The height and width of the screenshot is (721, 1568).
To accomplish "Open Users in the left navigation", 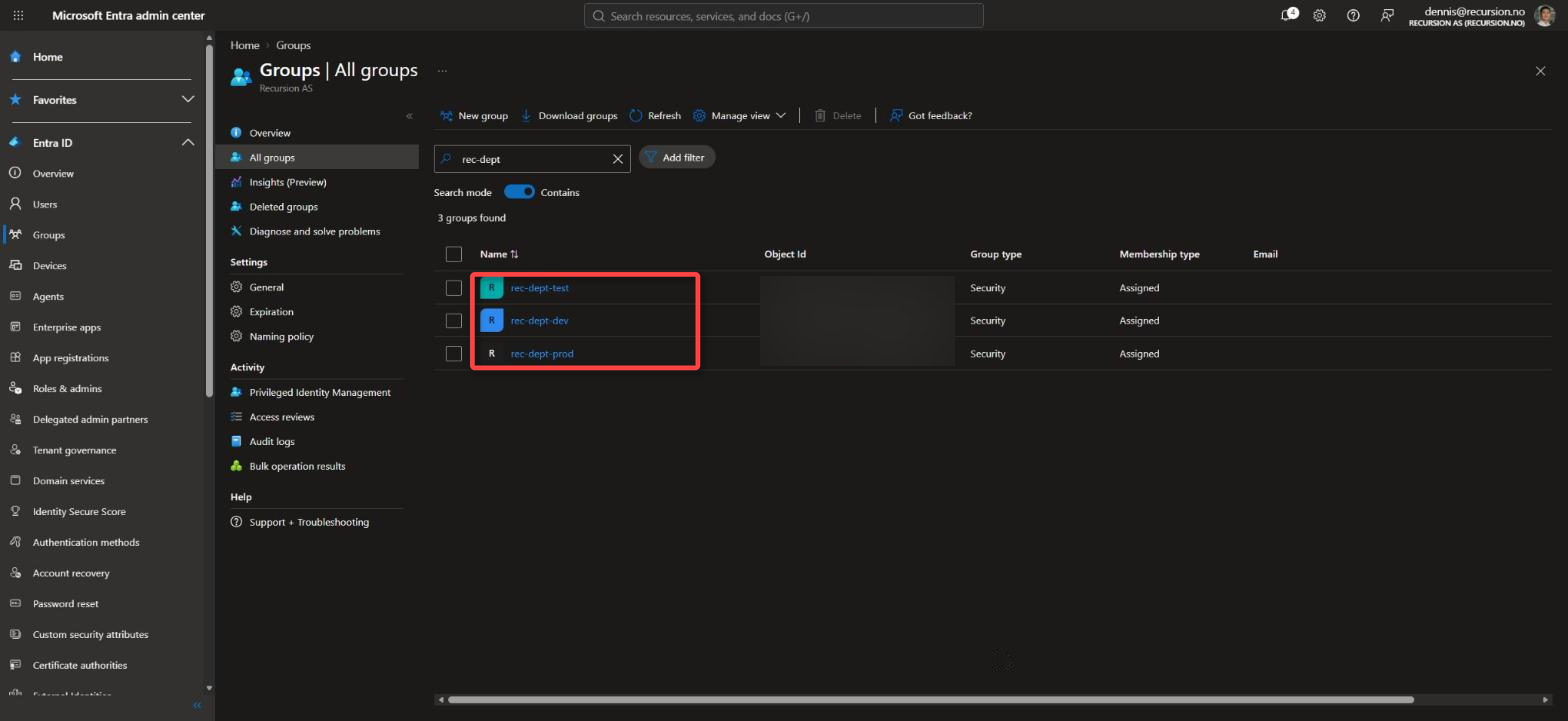I will click(45, 204).
